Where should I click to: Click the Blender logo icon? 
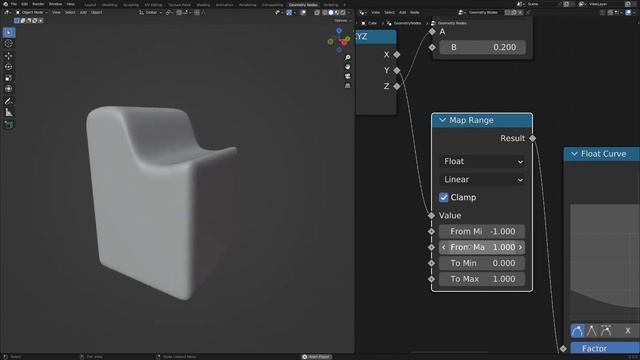pyautogui.click(x=5, y=4)
